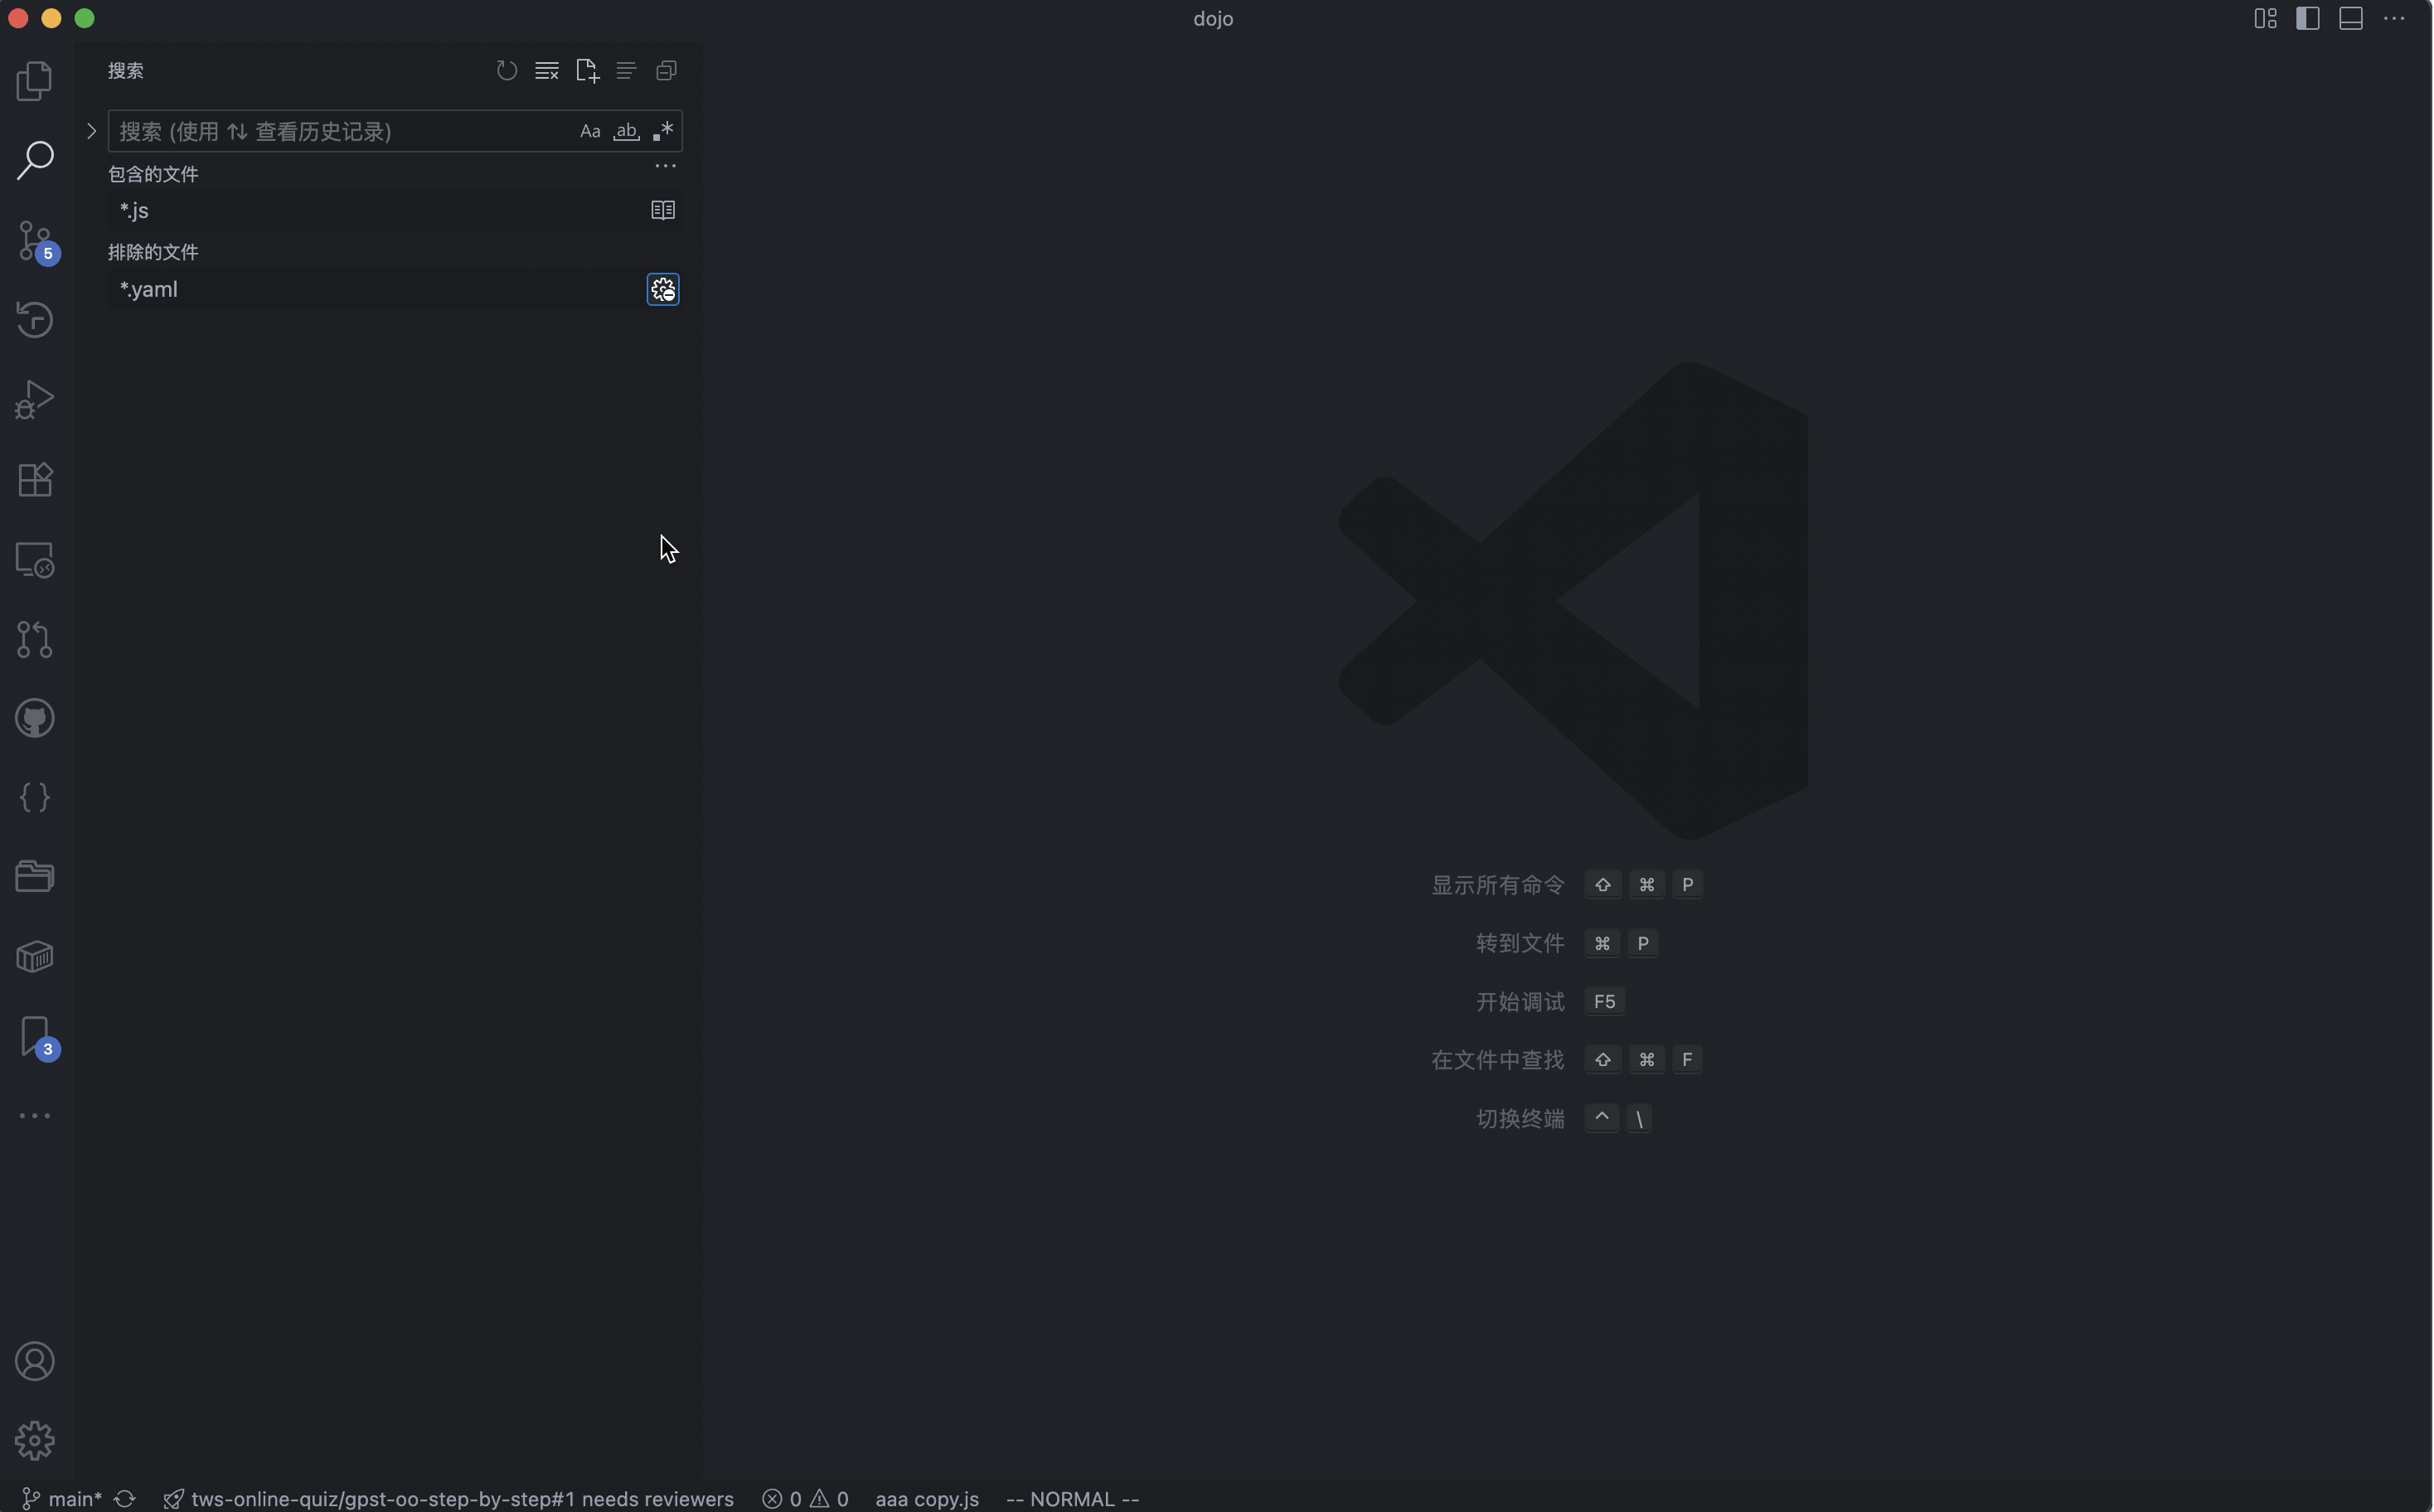Open the Extensions view

(x=35, y=480)
